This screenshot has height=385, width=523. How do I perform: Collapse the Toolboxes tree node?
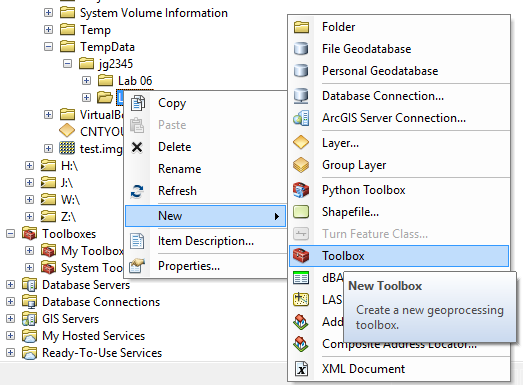pyautogui.click(x=11, y=234)
